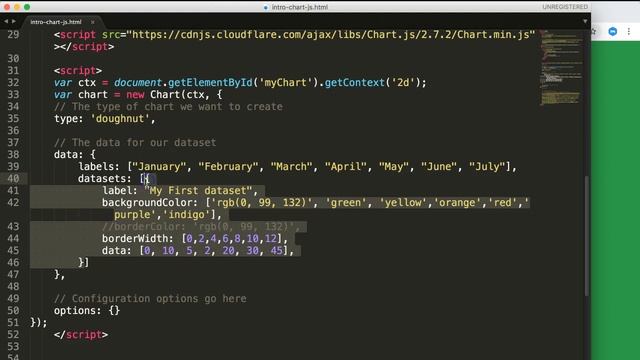The image size is (640, 360).
Task: Click the datasets property name
Action: 102,179
